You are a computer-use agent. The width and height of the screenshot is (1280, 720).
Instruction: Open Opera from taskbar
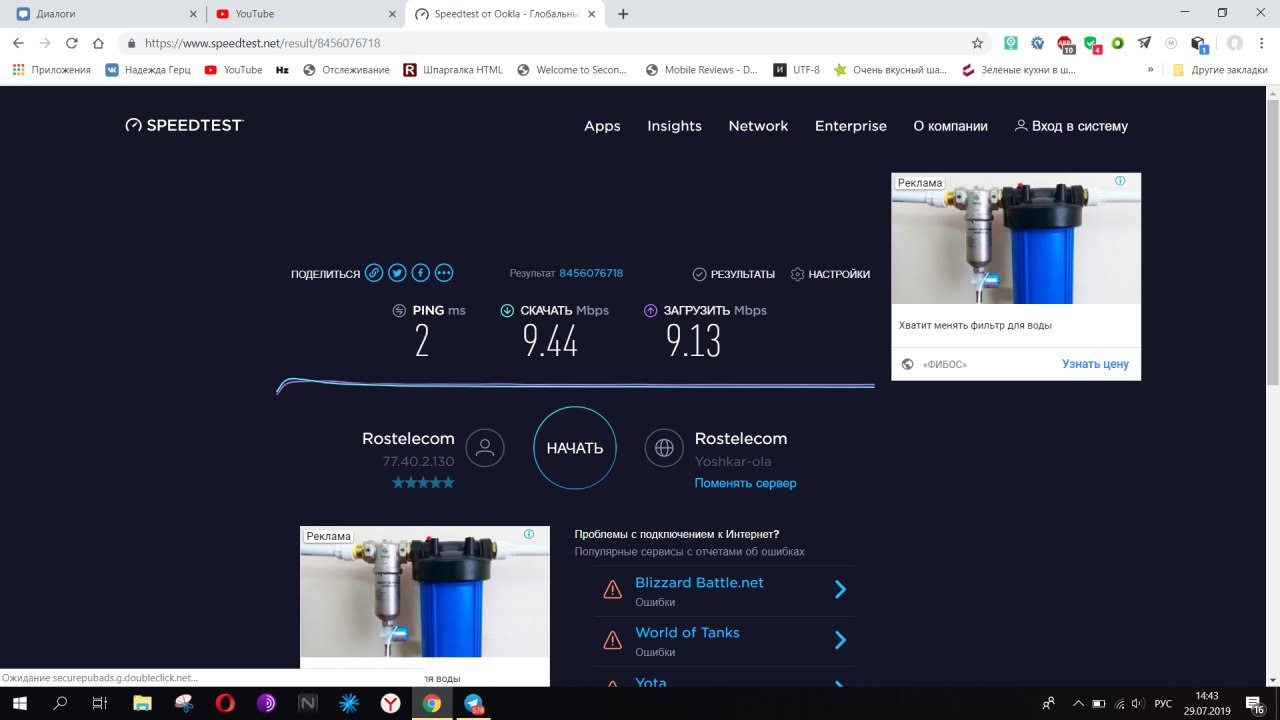tap(225, 703)
